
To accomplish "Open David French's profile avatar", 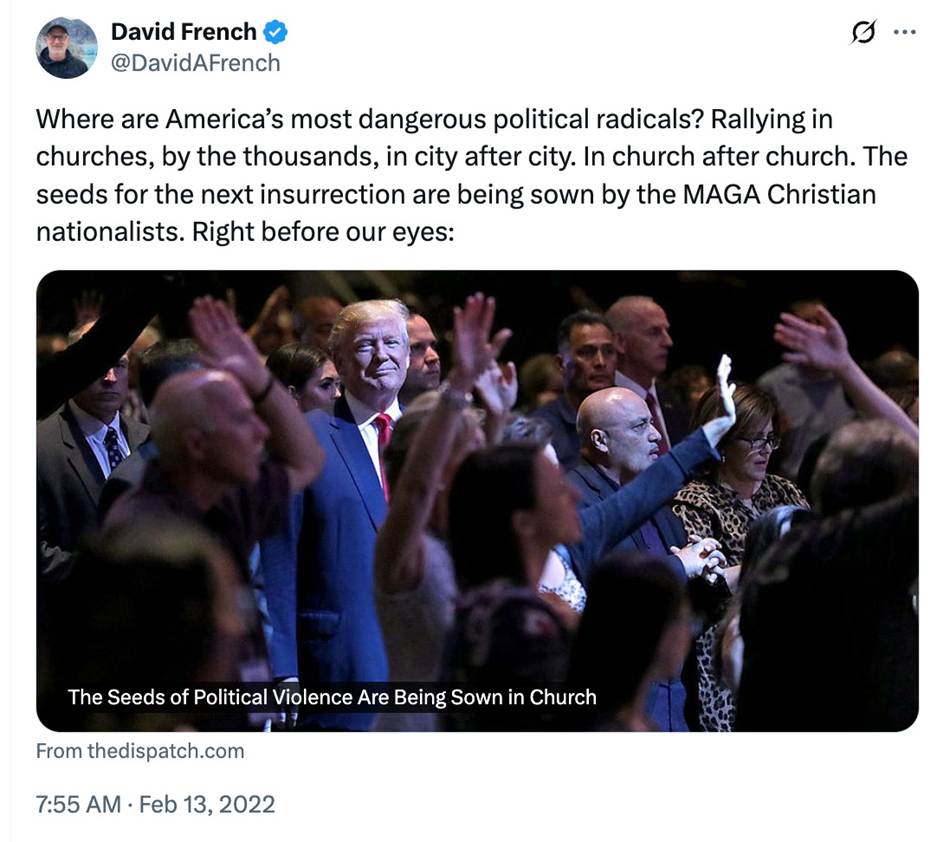I will pyautogui.click(x=67, y=47).
